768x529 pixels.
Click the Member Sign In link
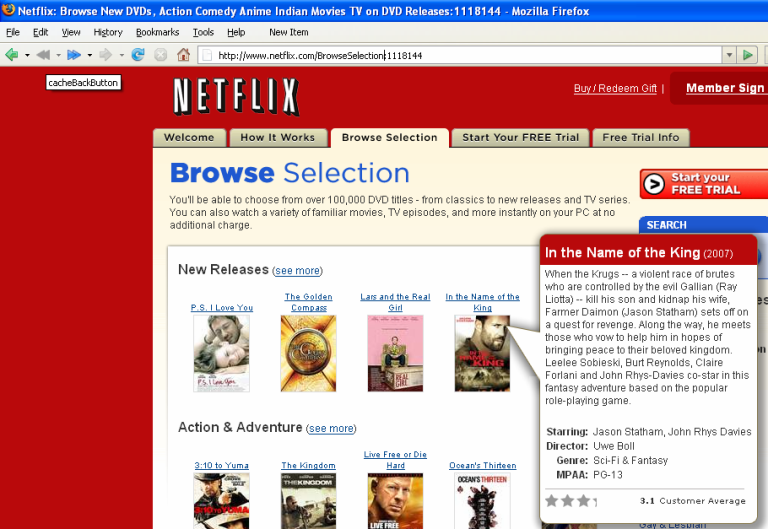(x=726, y=88)
